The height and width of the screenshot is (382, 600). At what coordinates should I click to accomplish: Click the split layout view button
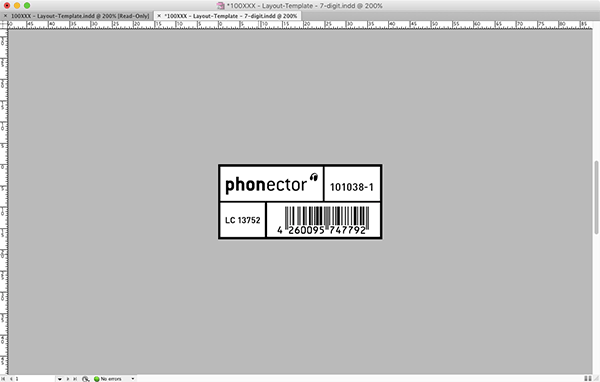pyautogui.click(x=588, y=379)
